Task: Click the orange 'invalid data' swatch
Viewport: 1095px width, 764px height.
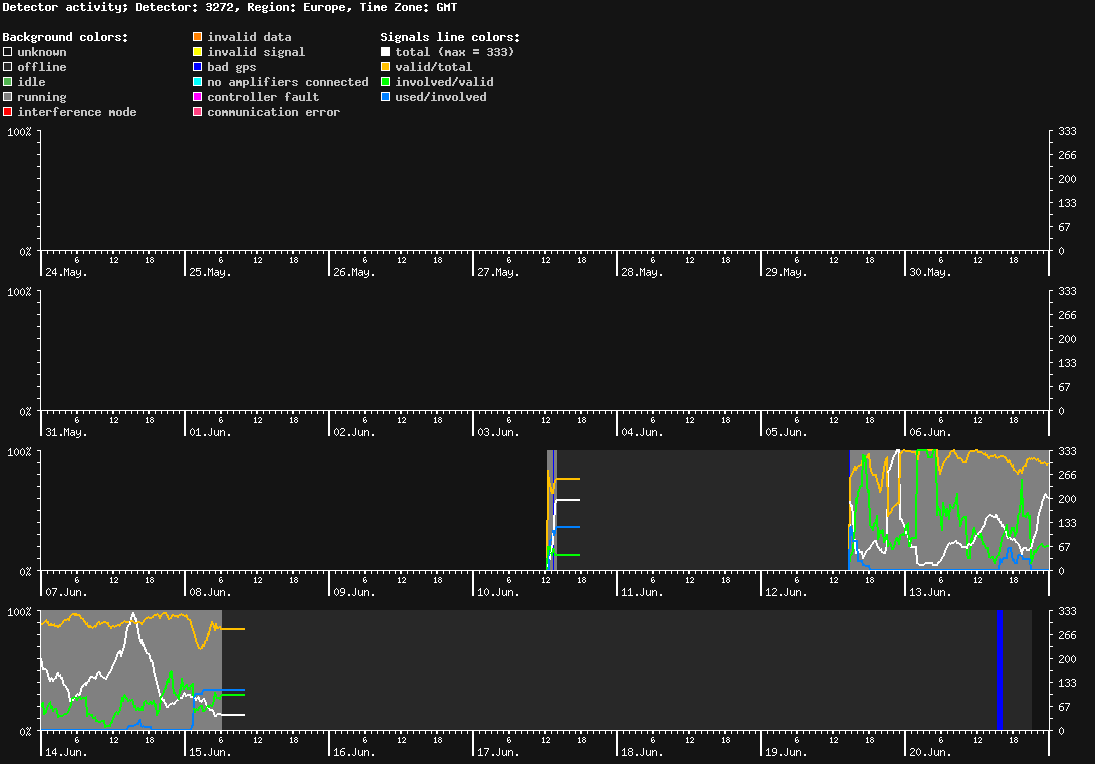Action: 198,36
